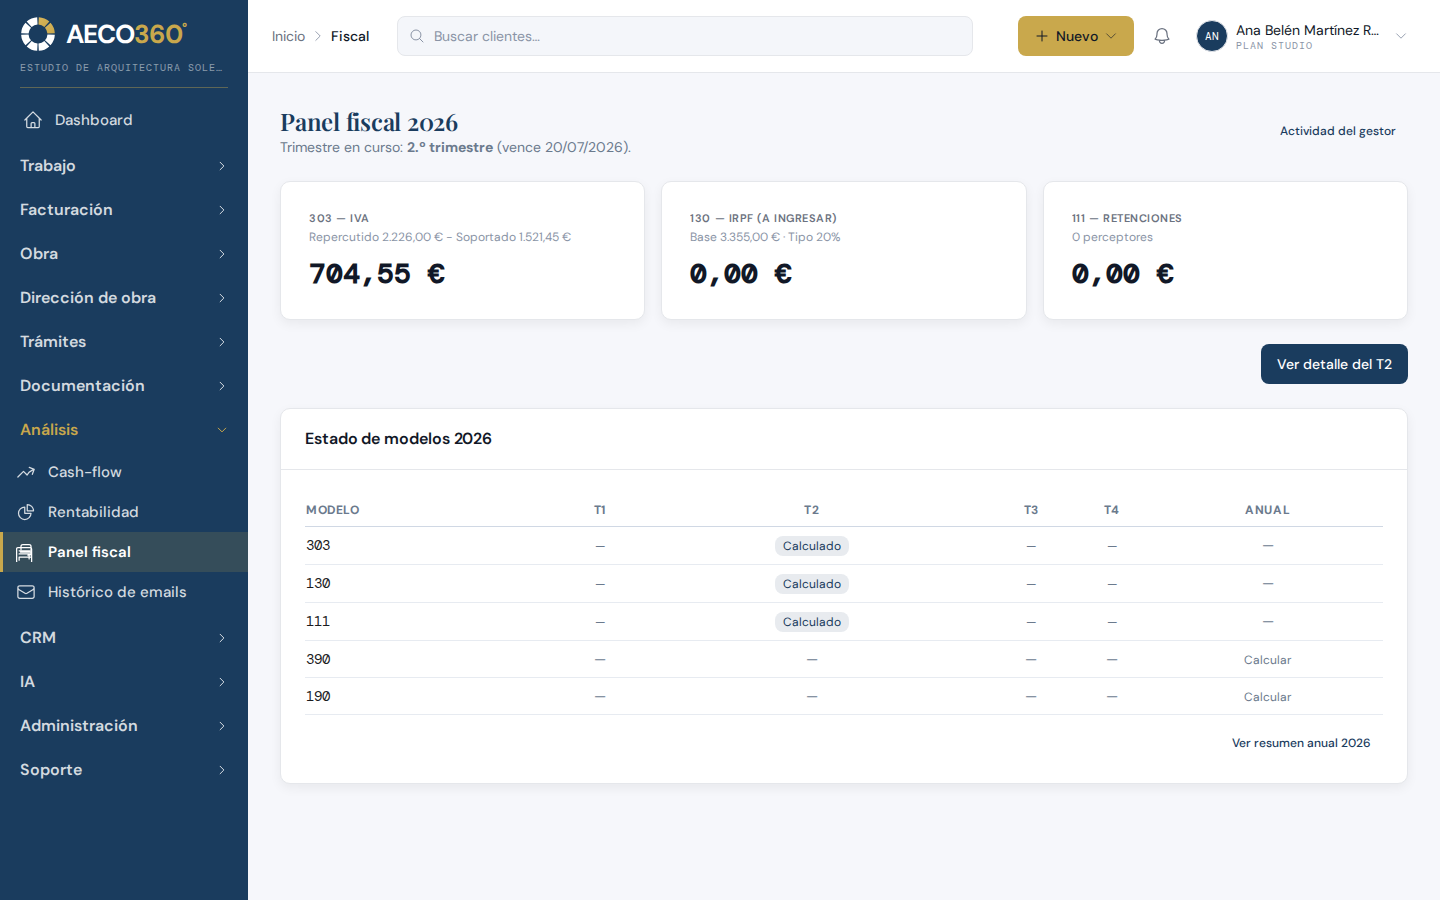Collapse the Análisis sidebar section
This screenshot has width=1440, height=900.
[124, 430]
